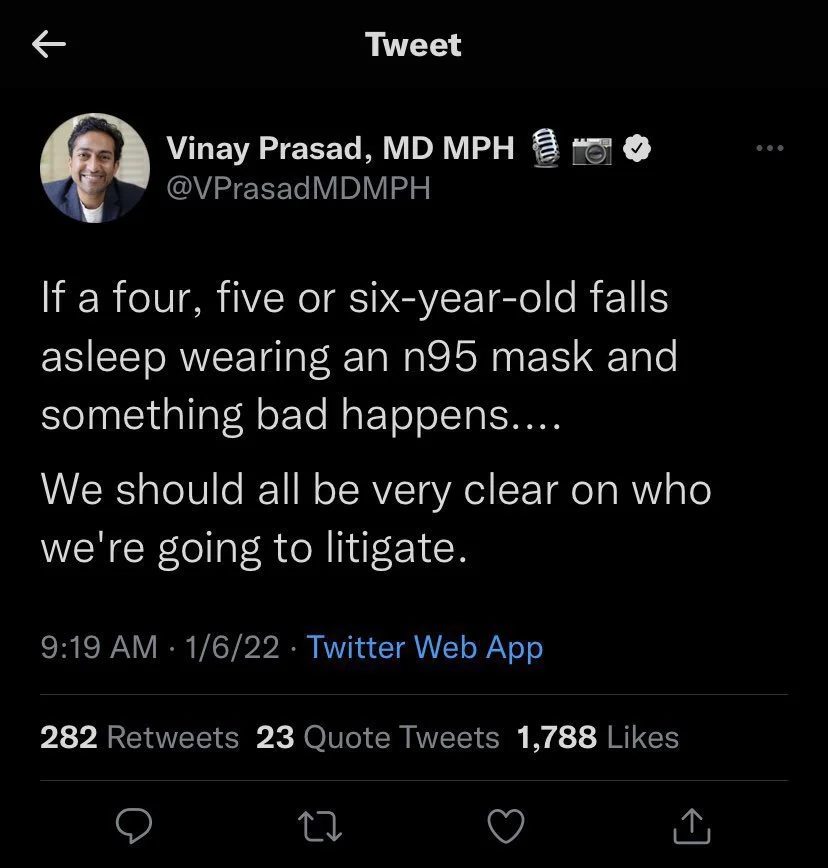Open the @VPrasadMDMPH handle
Screen dimensions: 828x868
coord(298,187)
